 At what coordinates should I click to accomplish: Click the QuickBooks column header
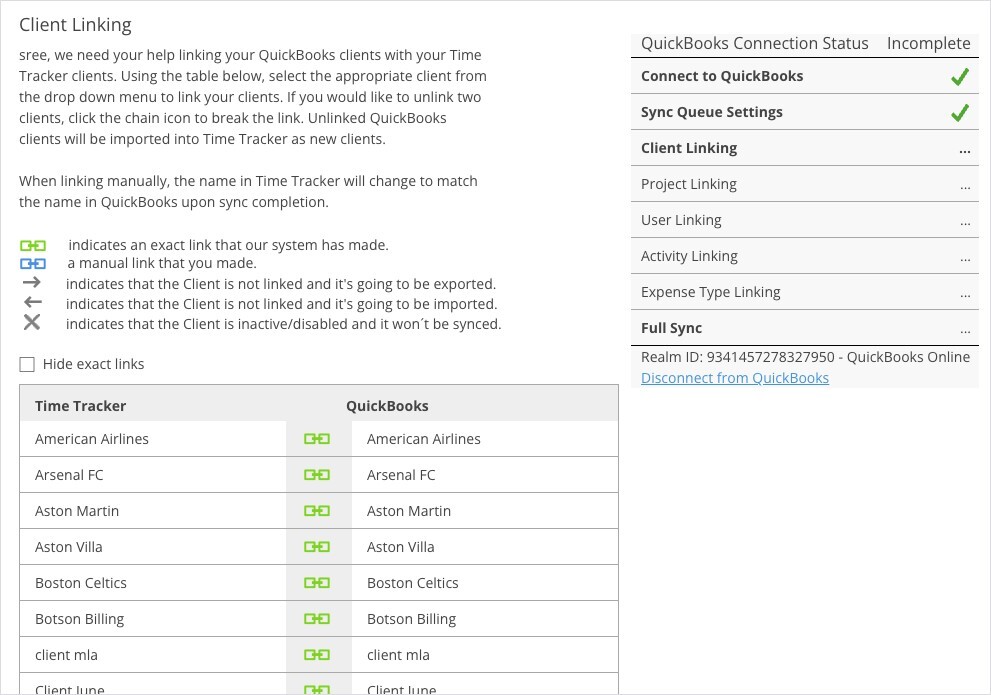387,406
